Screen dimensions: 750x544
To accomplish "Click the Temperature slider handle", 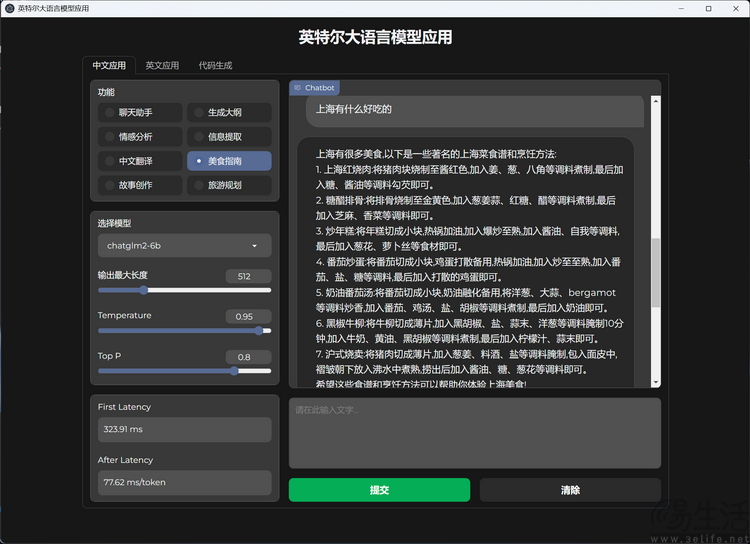I will pos(259,331).
